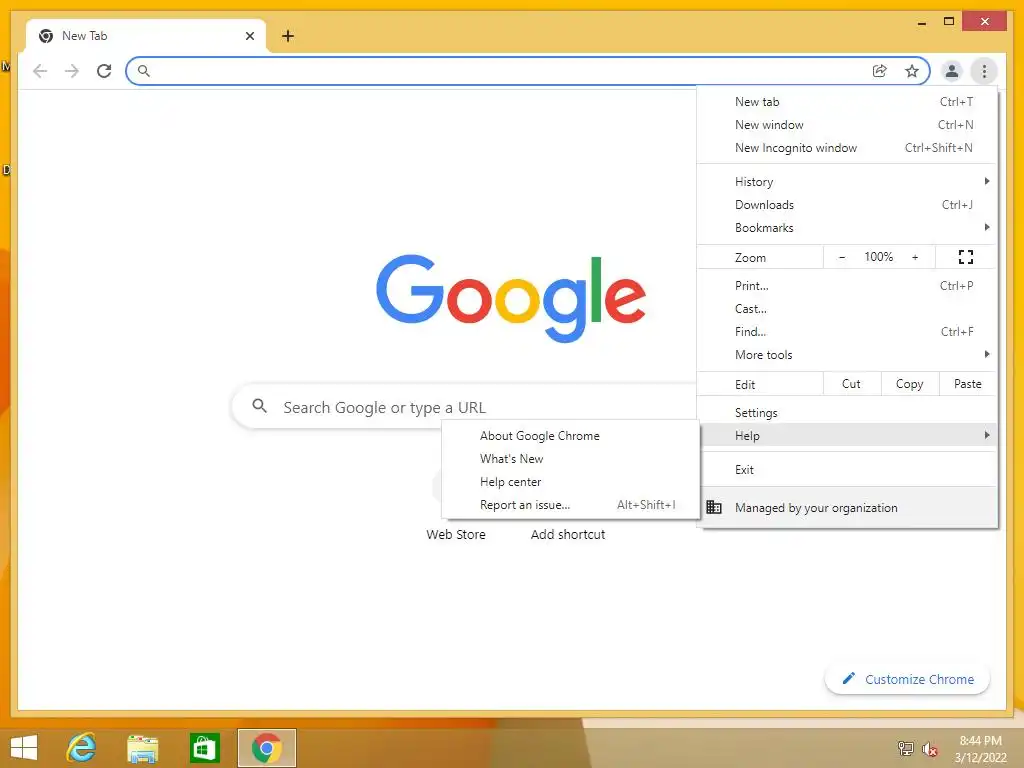Click the organization building icon
This screenshot has height=768, width=1024.
click(714, 507)
